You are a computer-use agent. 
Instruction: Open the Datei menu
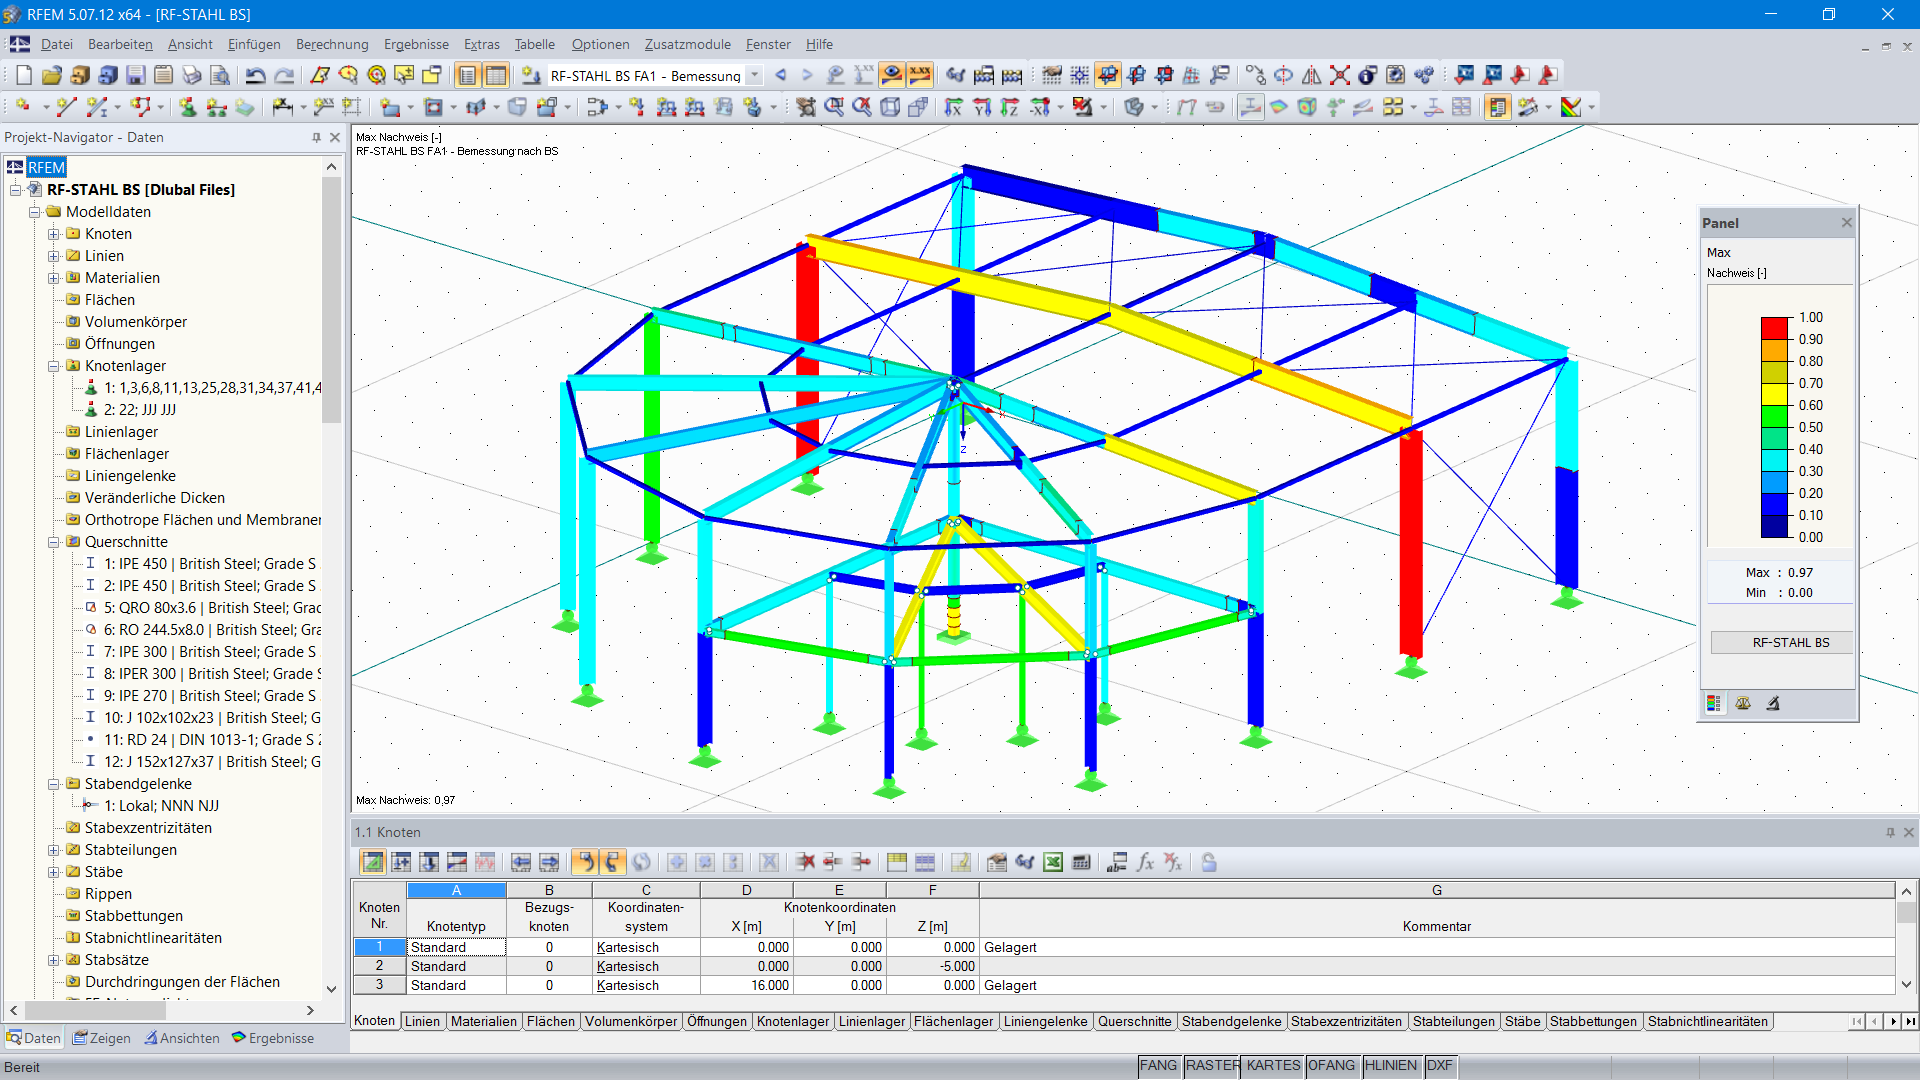(57, 44)
